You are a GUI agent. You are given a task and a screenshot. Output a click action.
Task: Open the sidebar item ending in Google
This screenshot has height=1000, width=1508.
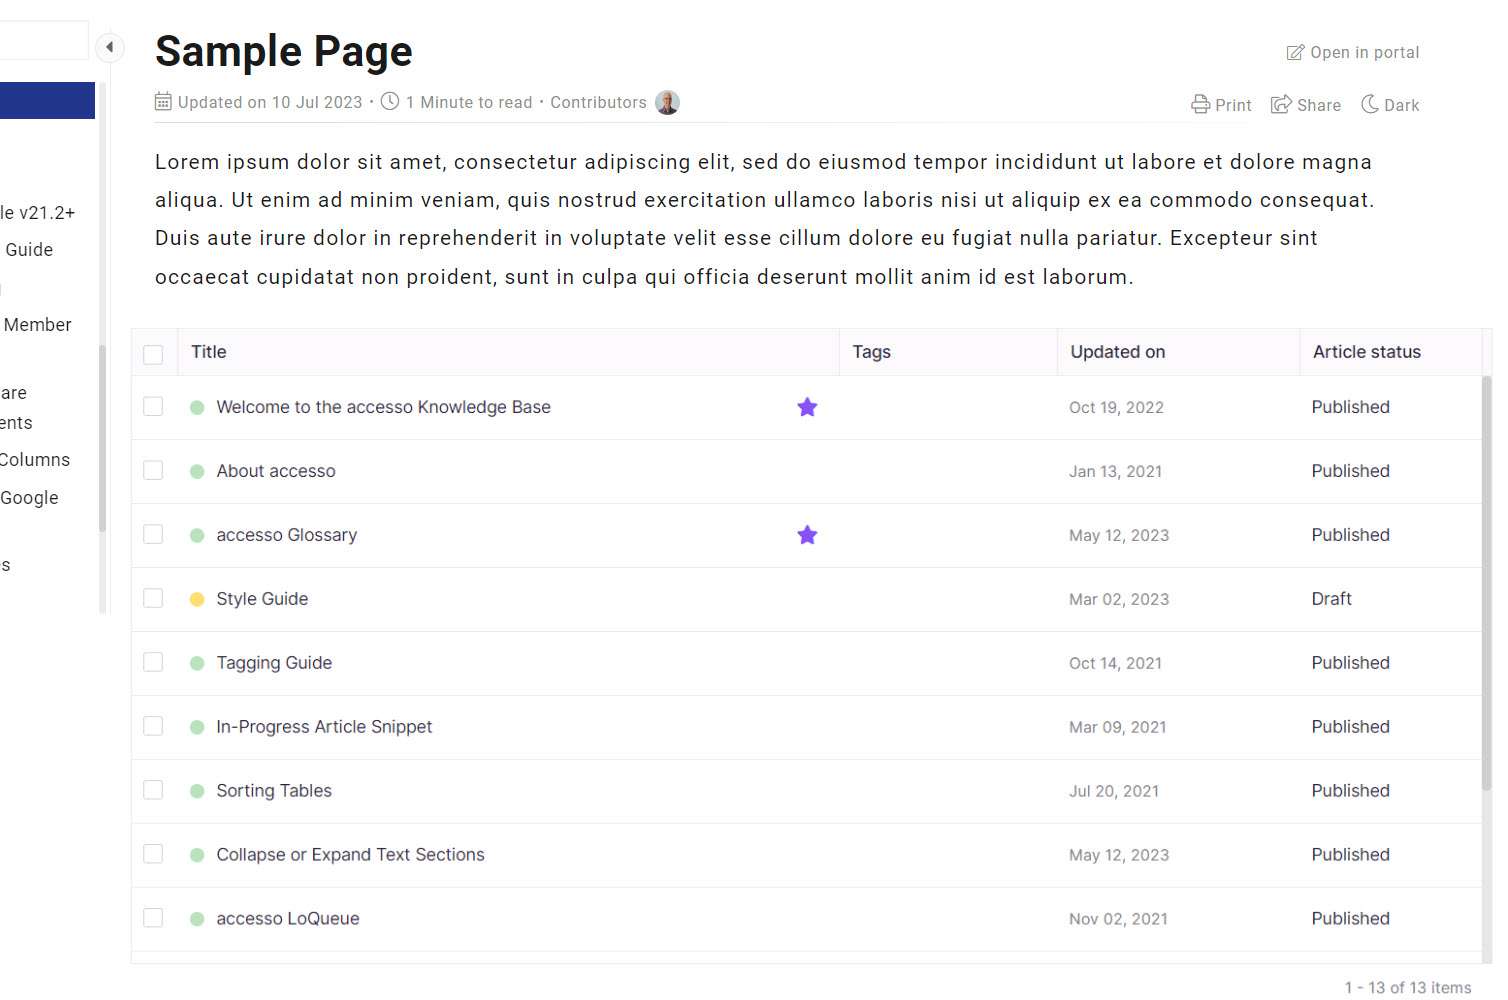click(29, 498)
